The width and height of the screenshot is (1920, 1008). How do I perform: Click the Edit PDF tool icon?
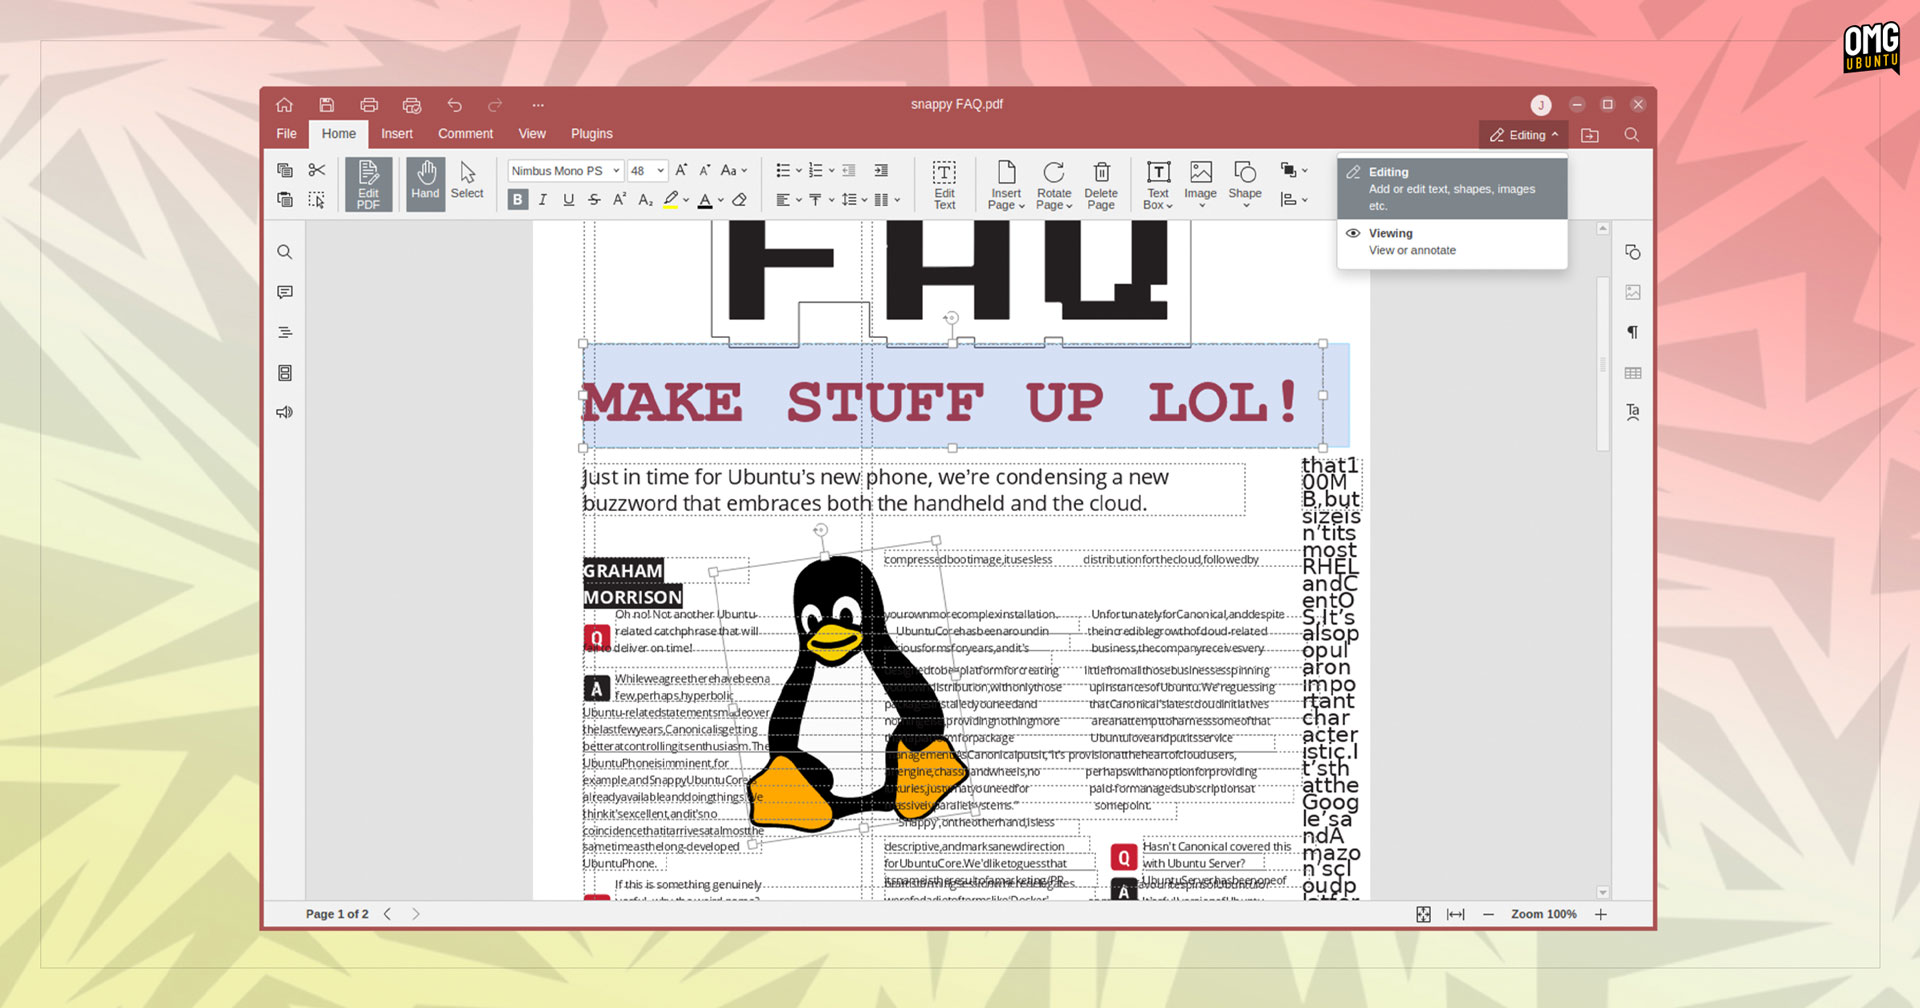[x=368, y=184]
